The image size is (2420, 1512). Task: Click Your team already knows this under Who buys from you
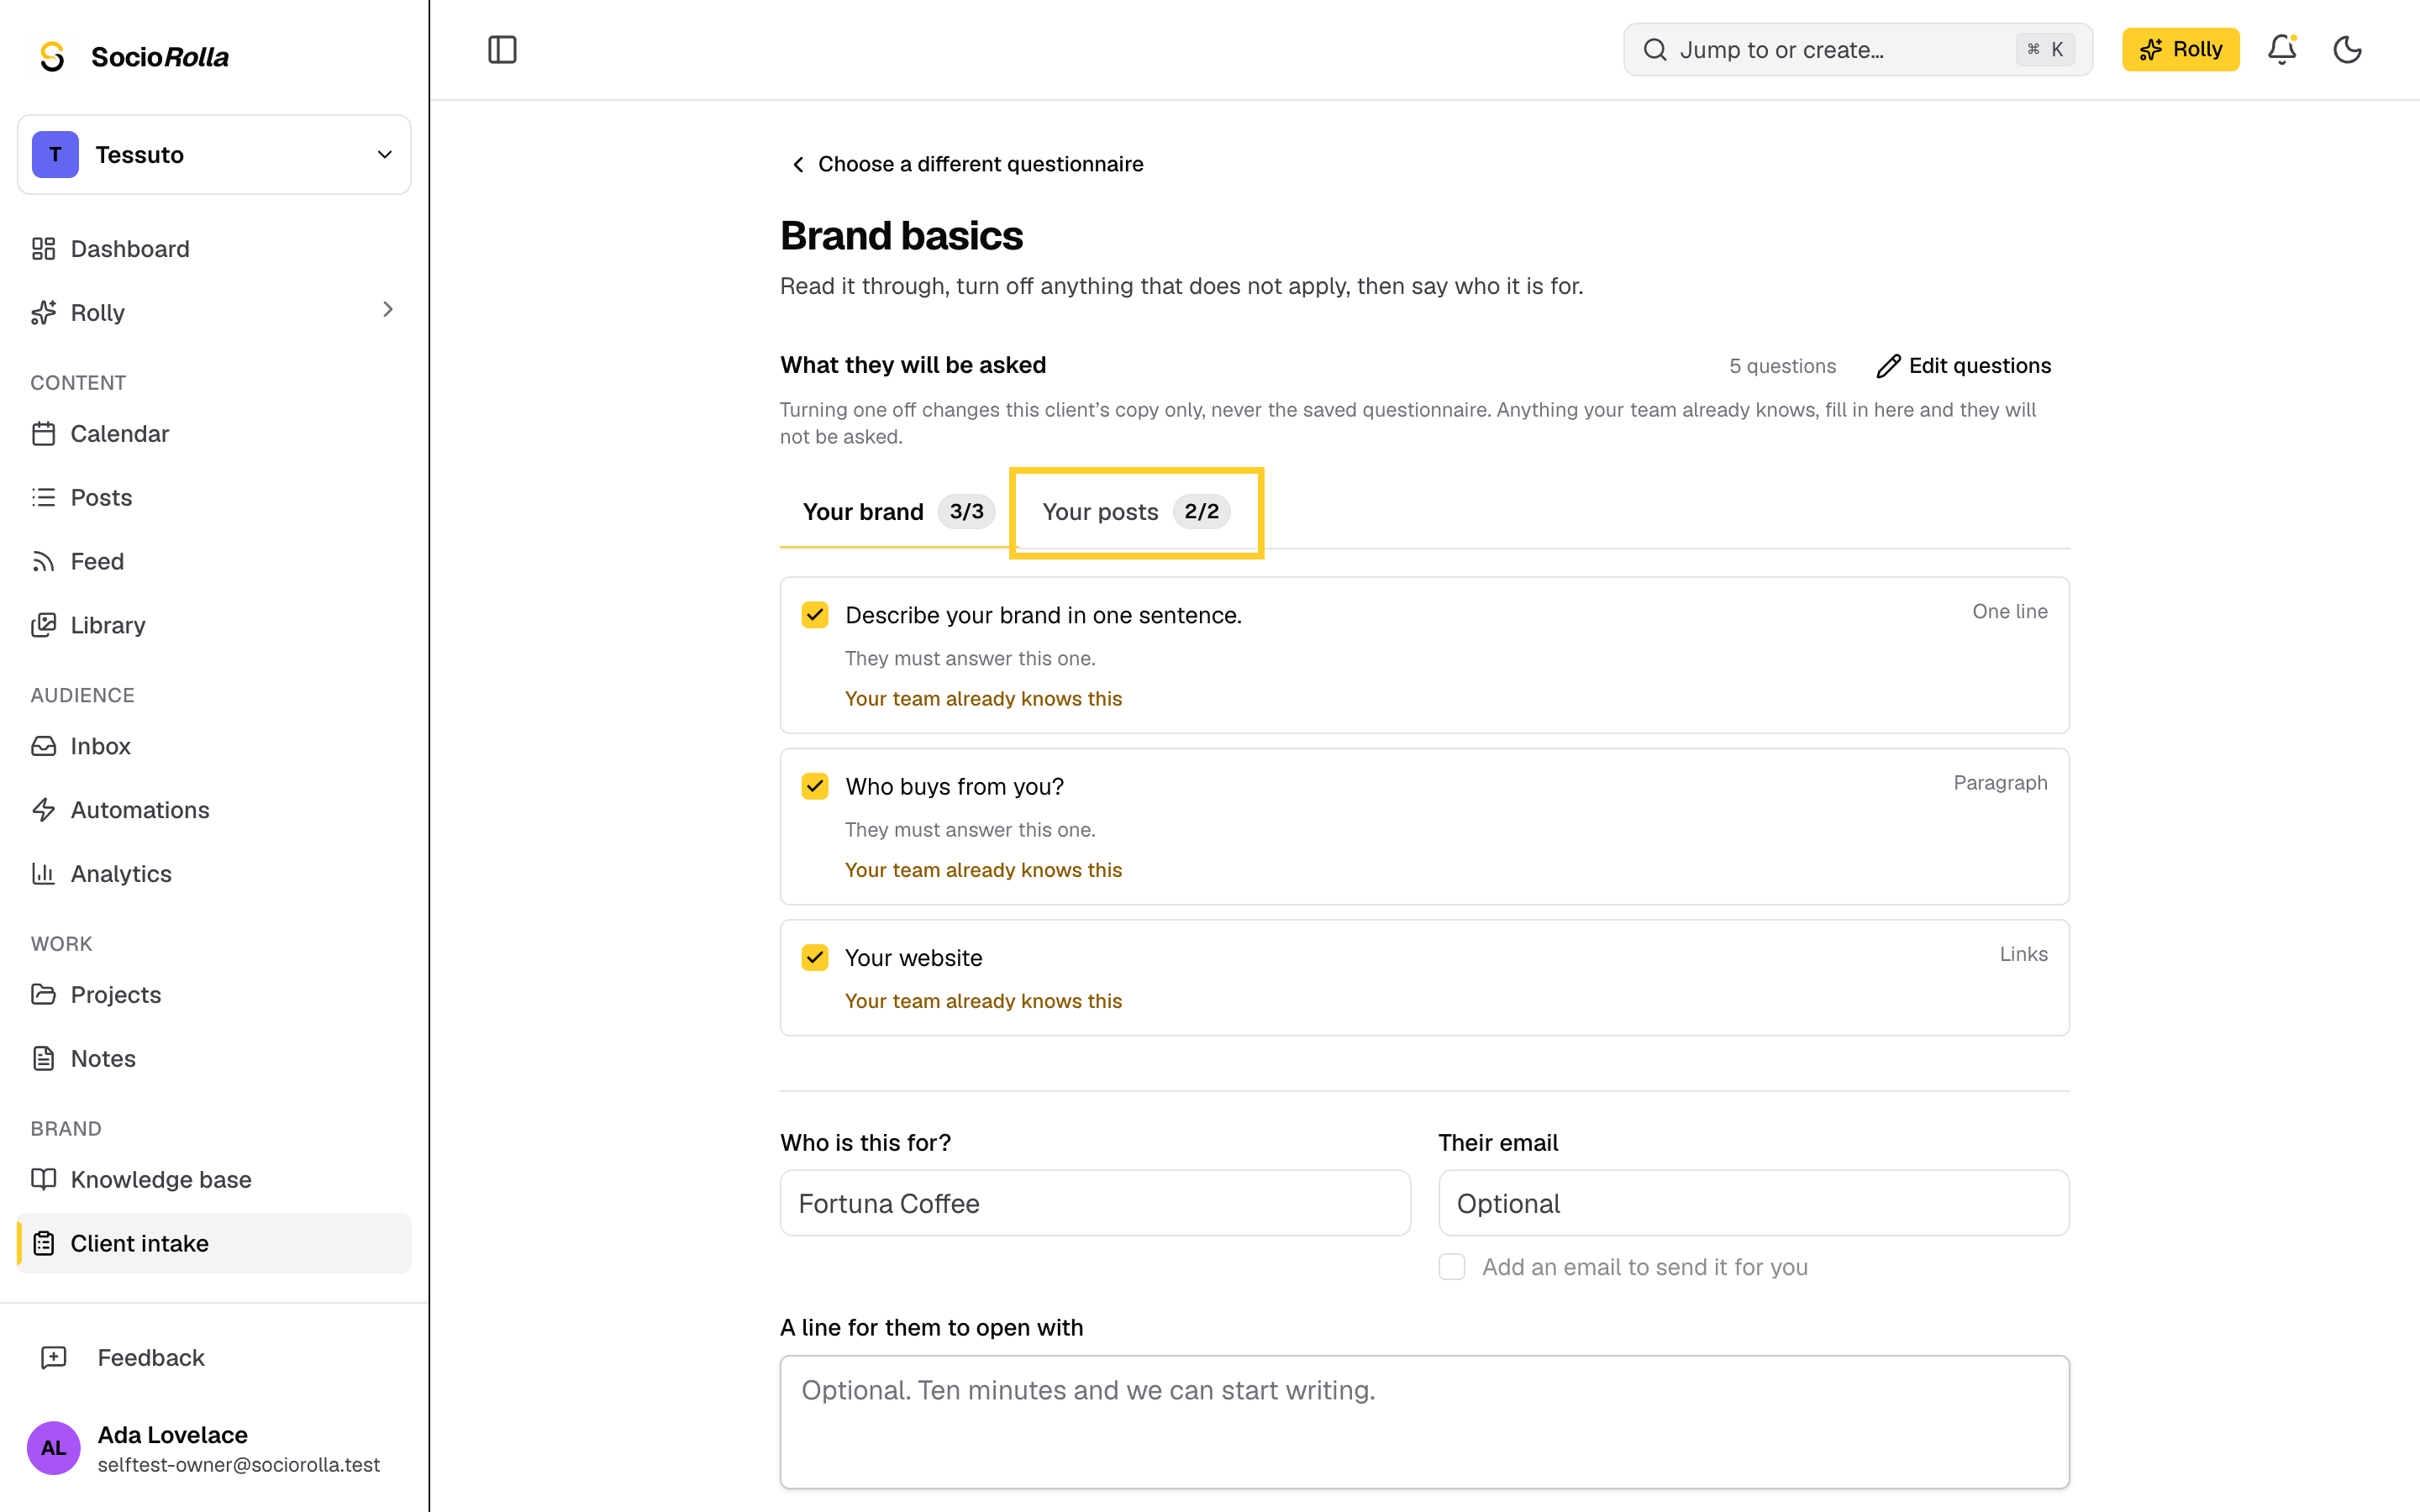(983, 870)
